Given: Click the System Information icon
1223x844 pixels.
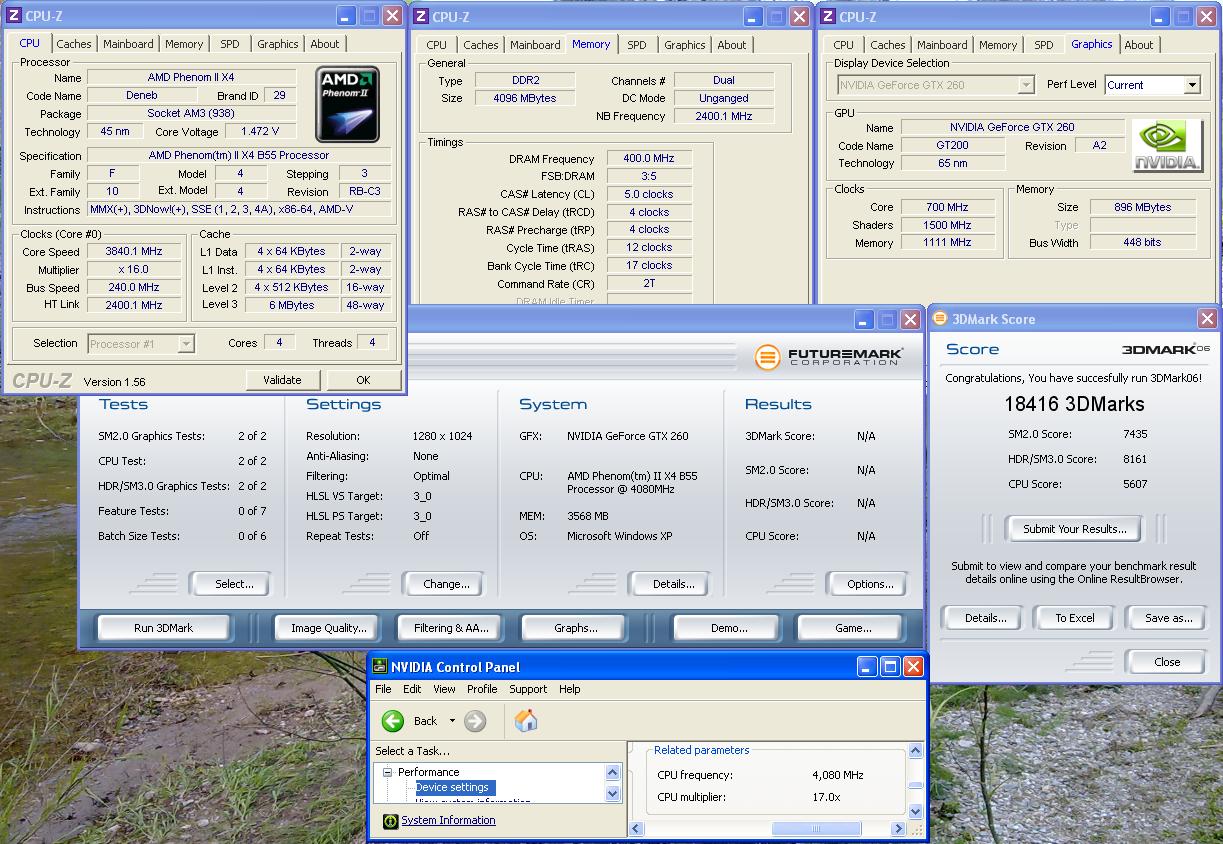Looking at the screenshot, I should tap(390, 821).
